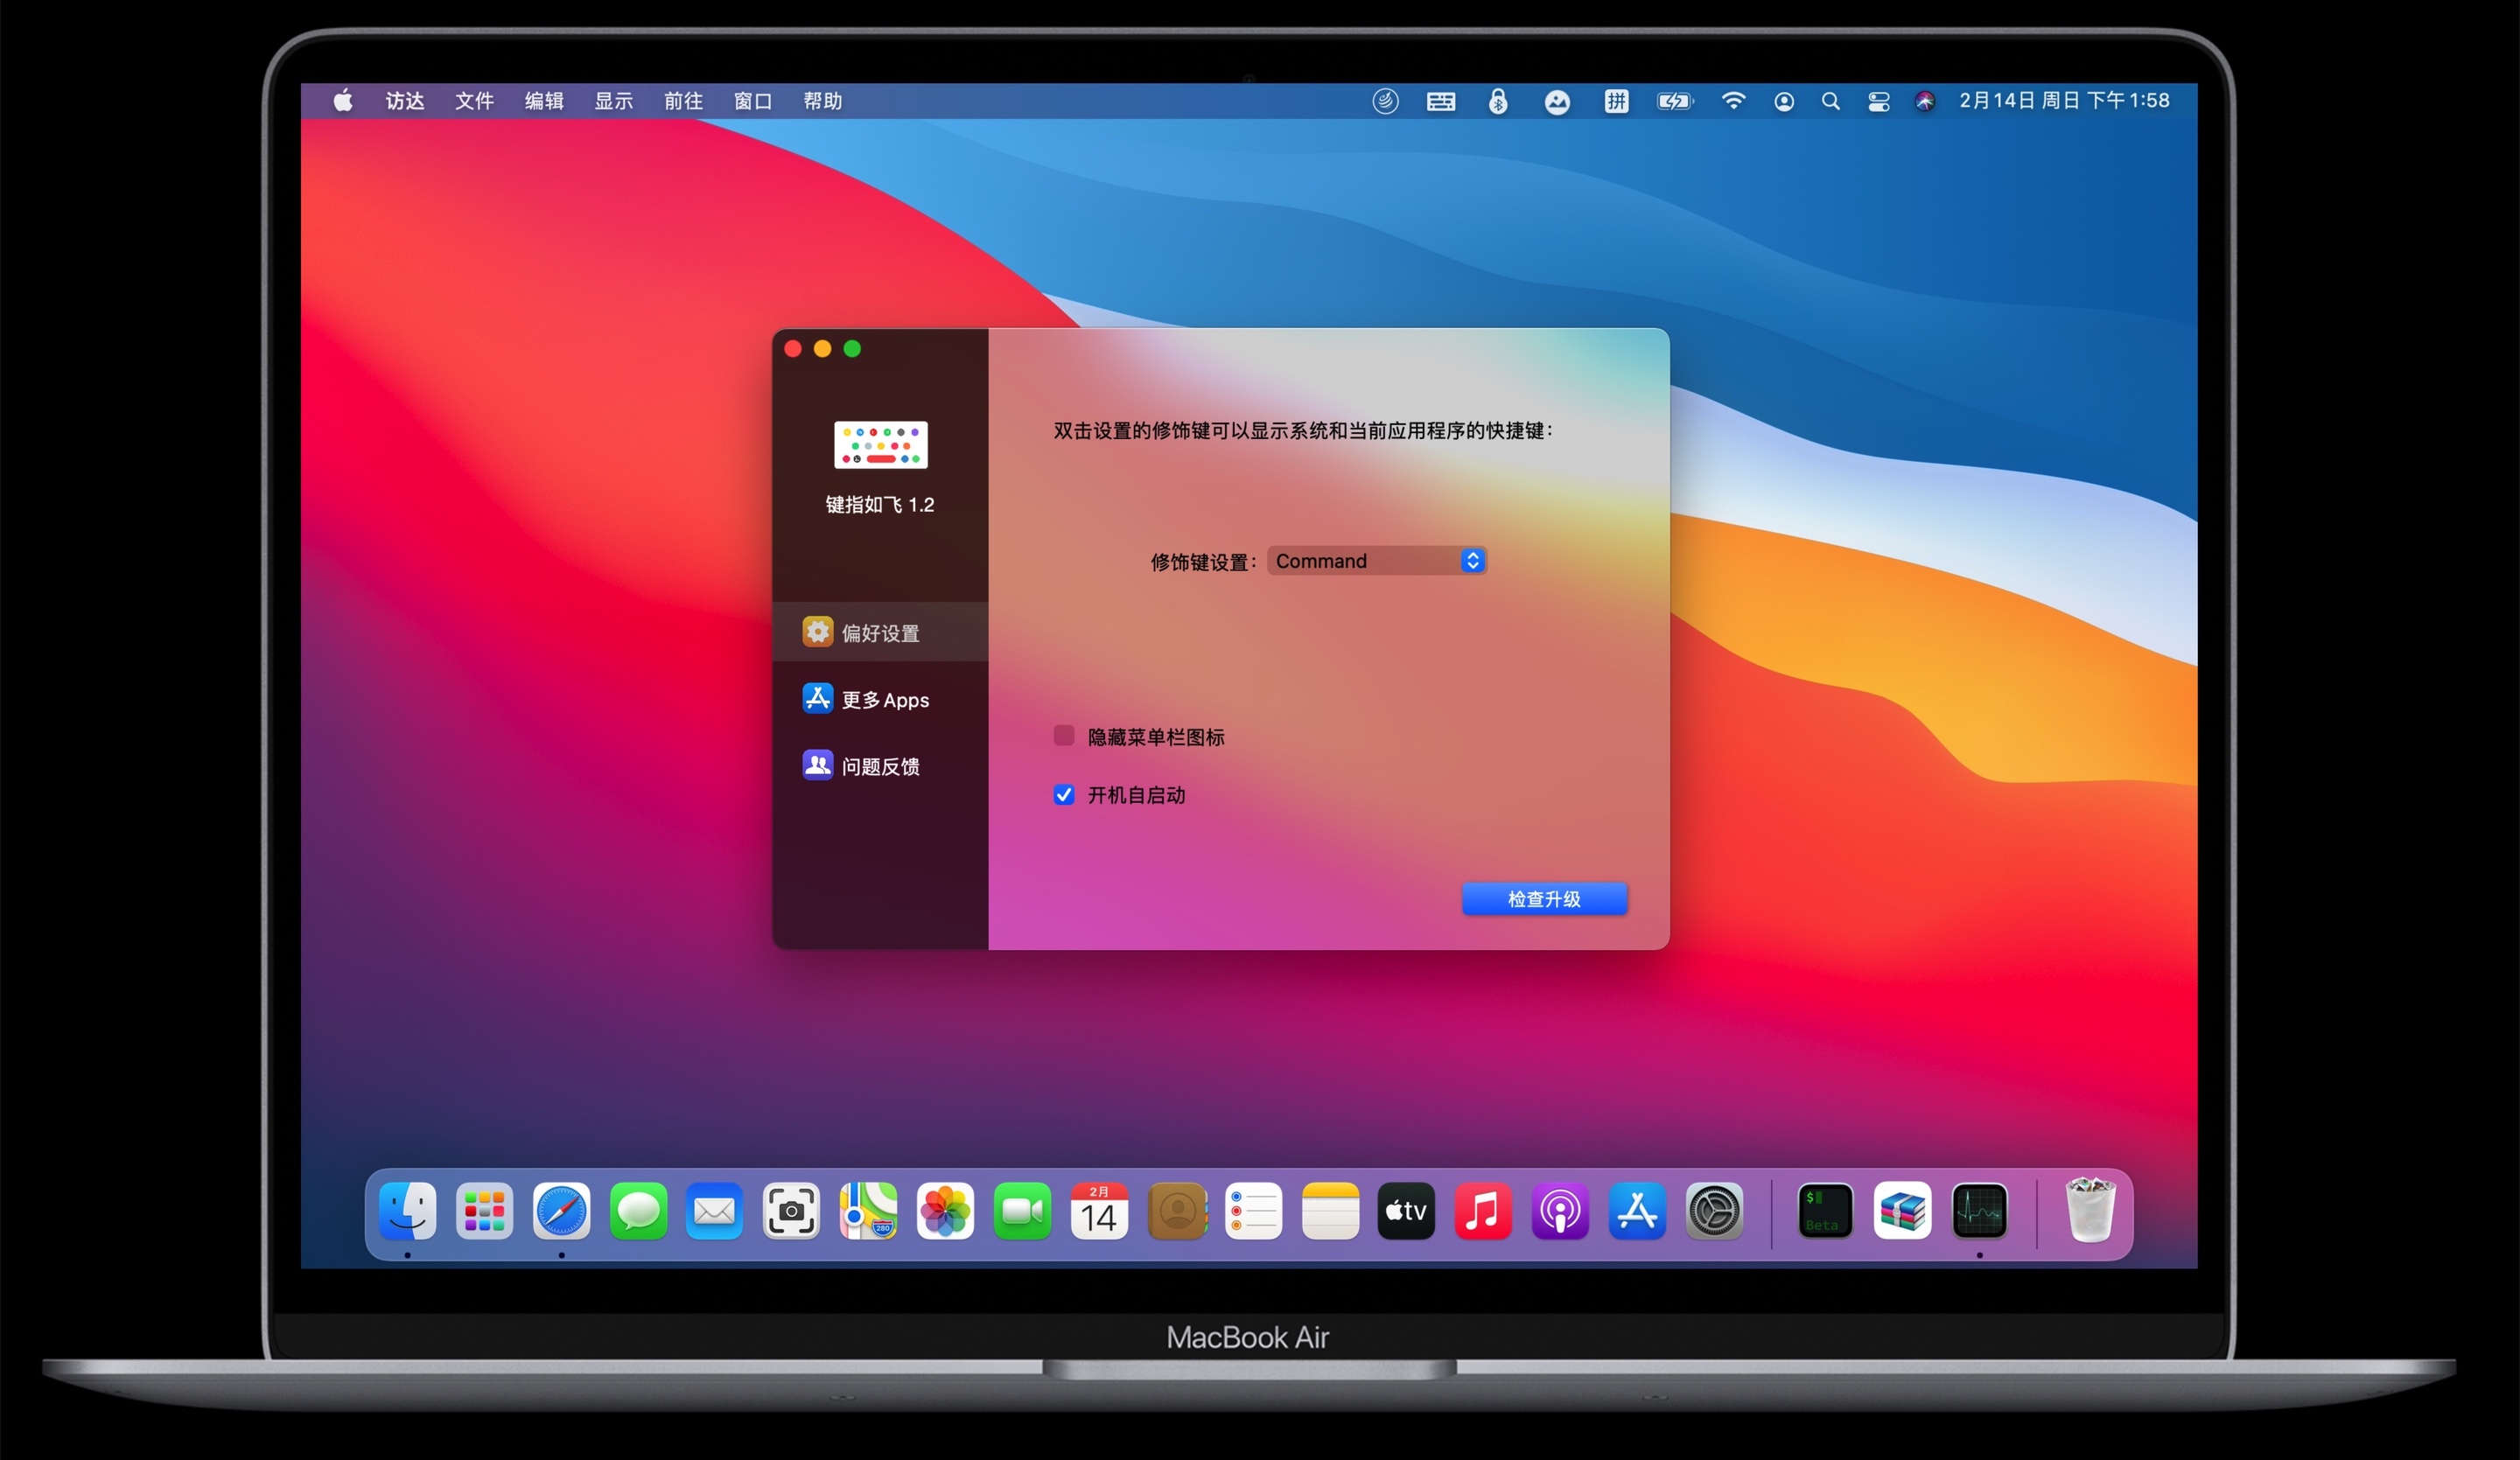This screenshot has height=1460, width=2520.
Task: Open Terminal Beta icon in Dock
Action: tap(1825, 1211)
